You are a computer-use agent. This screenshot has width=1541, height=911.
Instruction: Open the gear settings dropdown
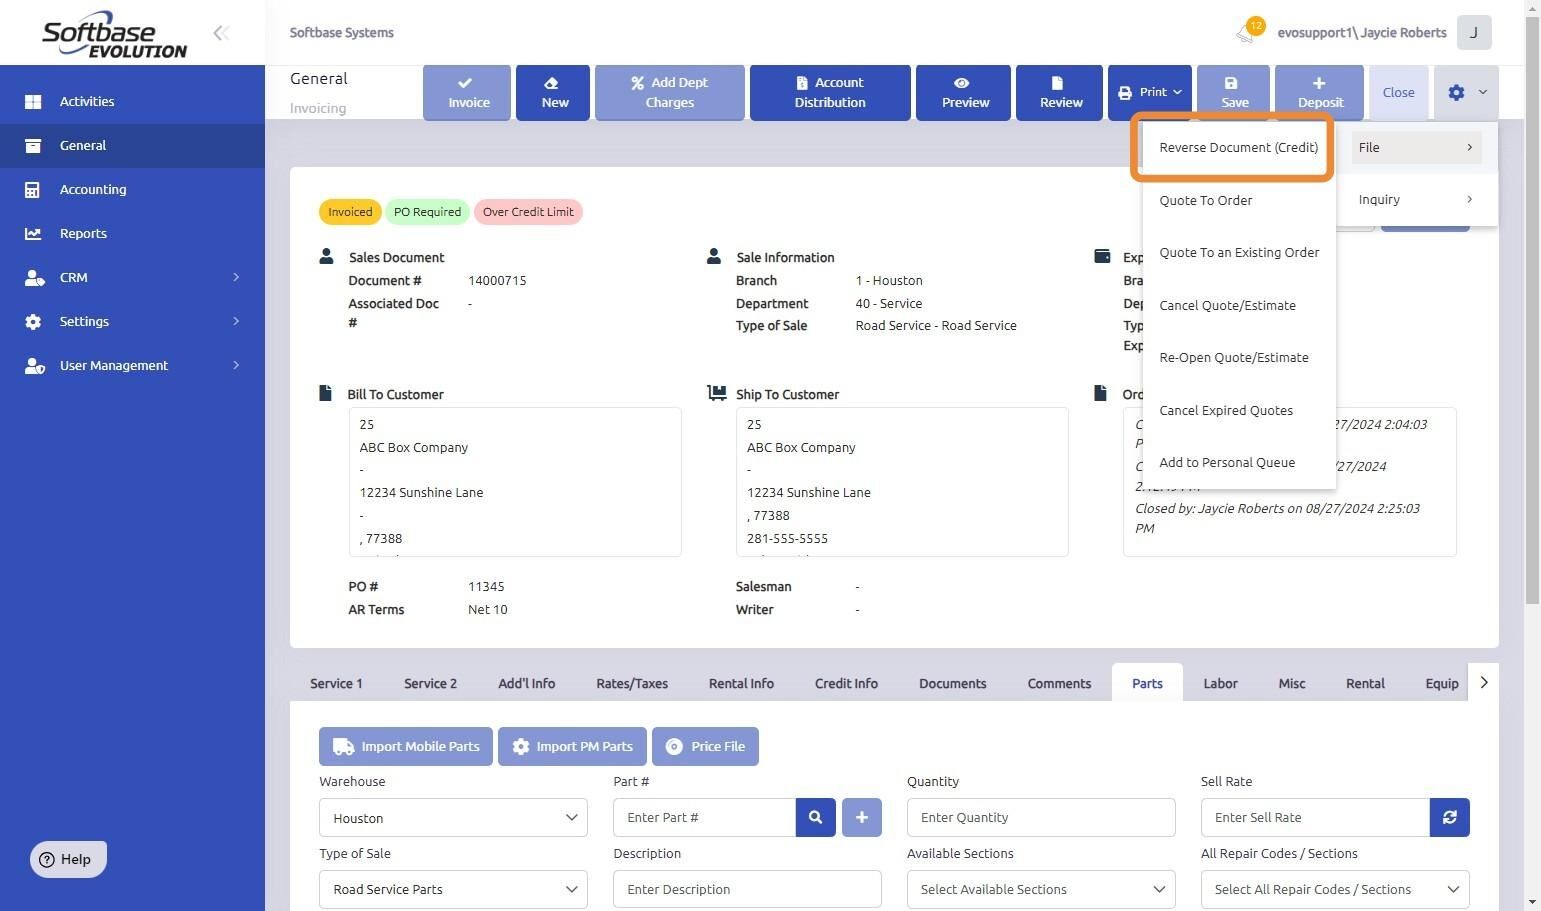pos(1466,92)
